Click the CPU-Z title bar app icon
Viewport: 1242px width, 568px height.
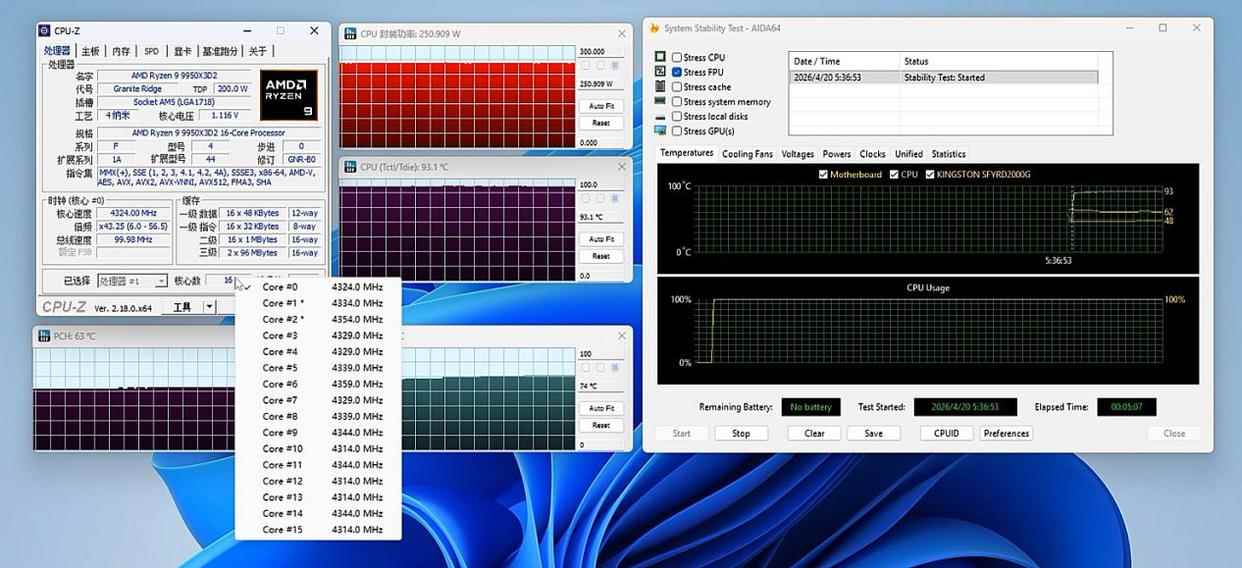tap(45, 32)
